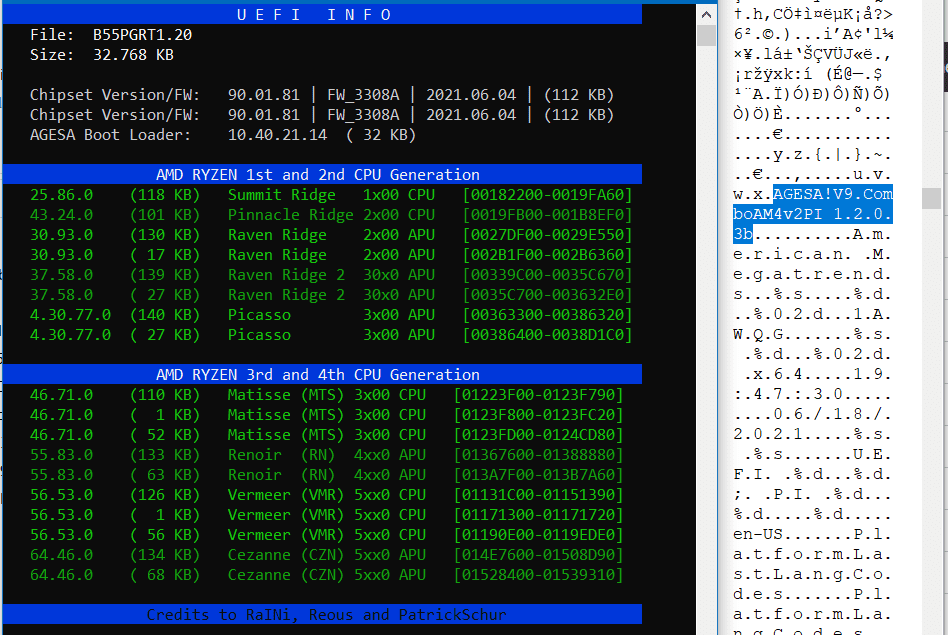
Task: Click the 'AMD RYZEN 3rd and 4th CPU Generation' header
Action: coord(322,374)
